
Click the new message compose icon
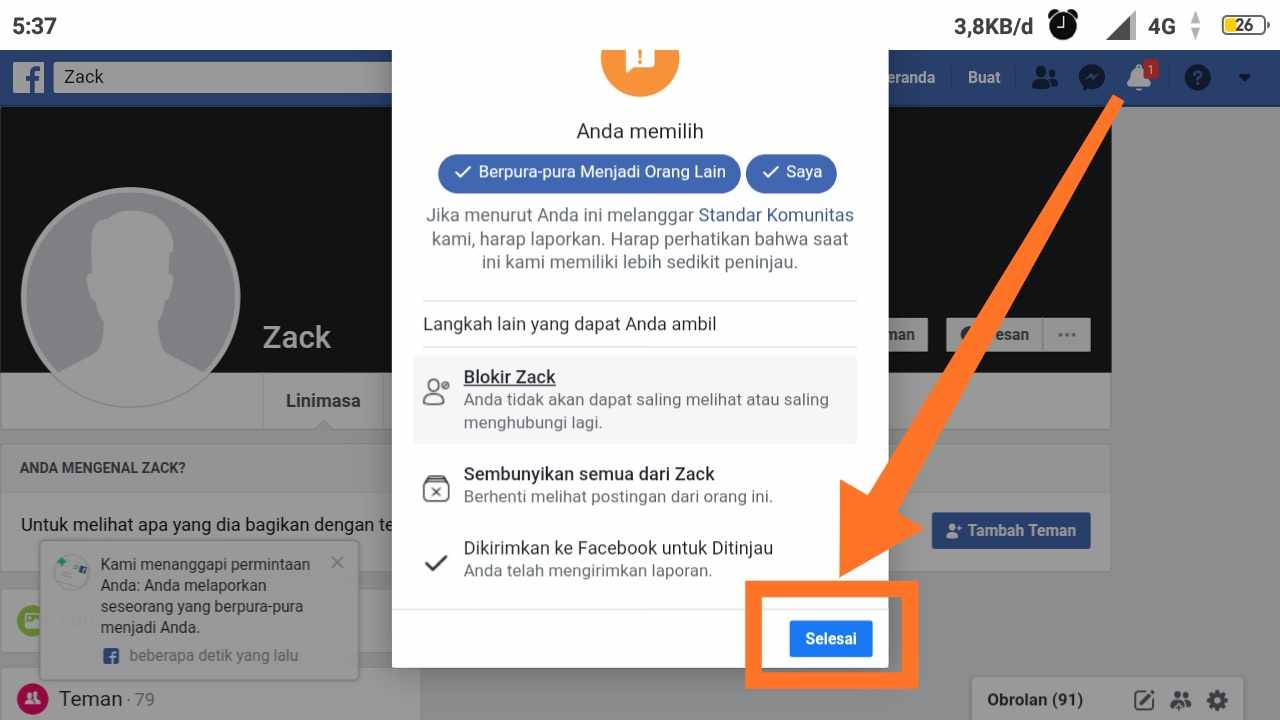click(1144, 700)
